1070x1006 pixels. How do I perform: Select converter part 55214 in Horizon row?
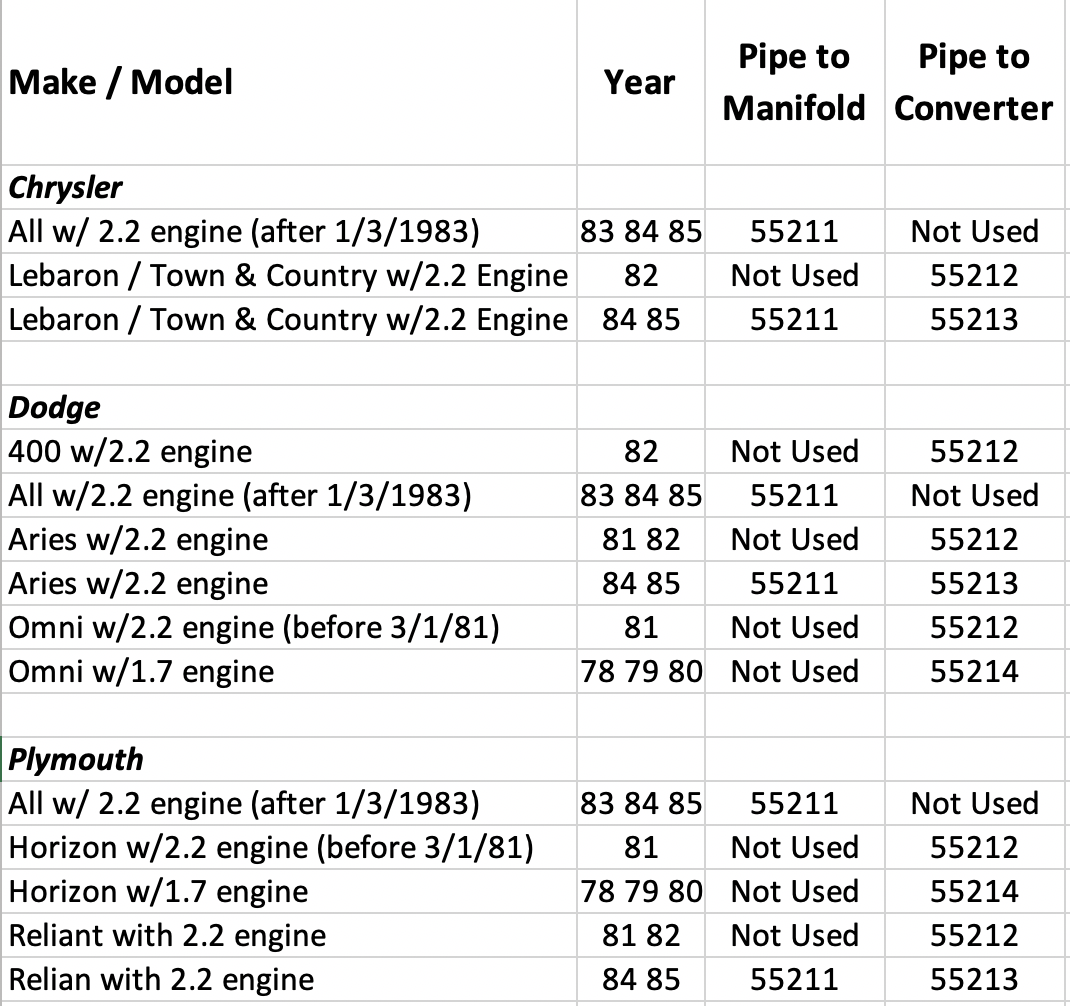pos(974,892)
